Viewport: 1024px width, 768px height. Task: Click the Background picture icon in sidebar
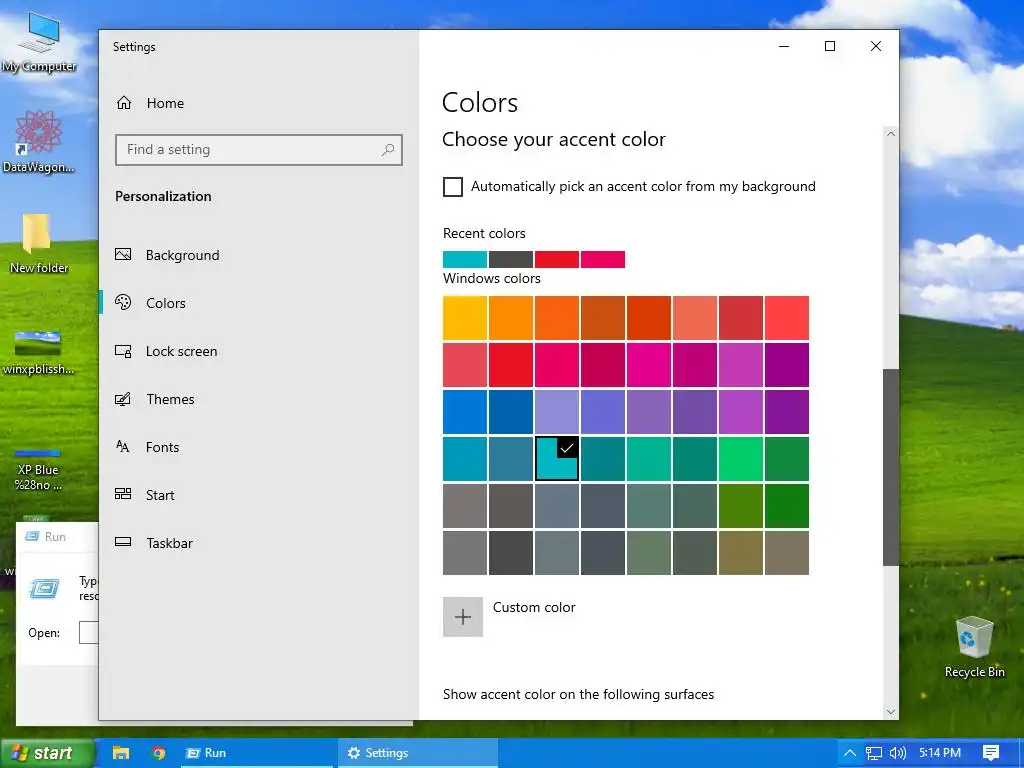123,255
